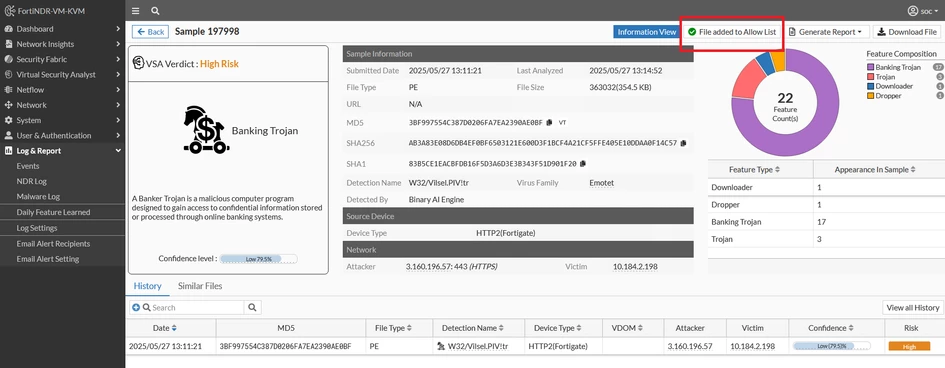This screenshot has width=945, height=368.
Task: Expand the Network sidebar menu
Action: pyautogui.click(x=62, y=105)
